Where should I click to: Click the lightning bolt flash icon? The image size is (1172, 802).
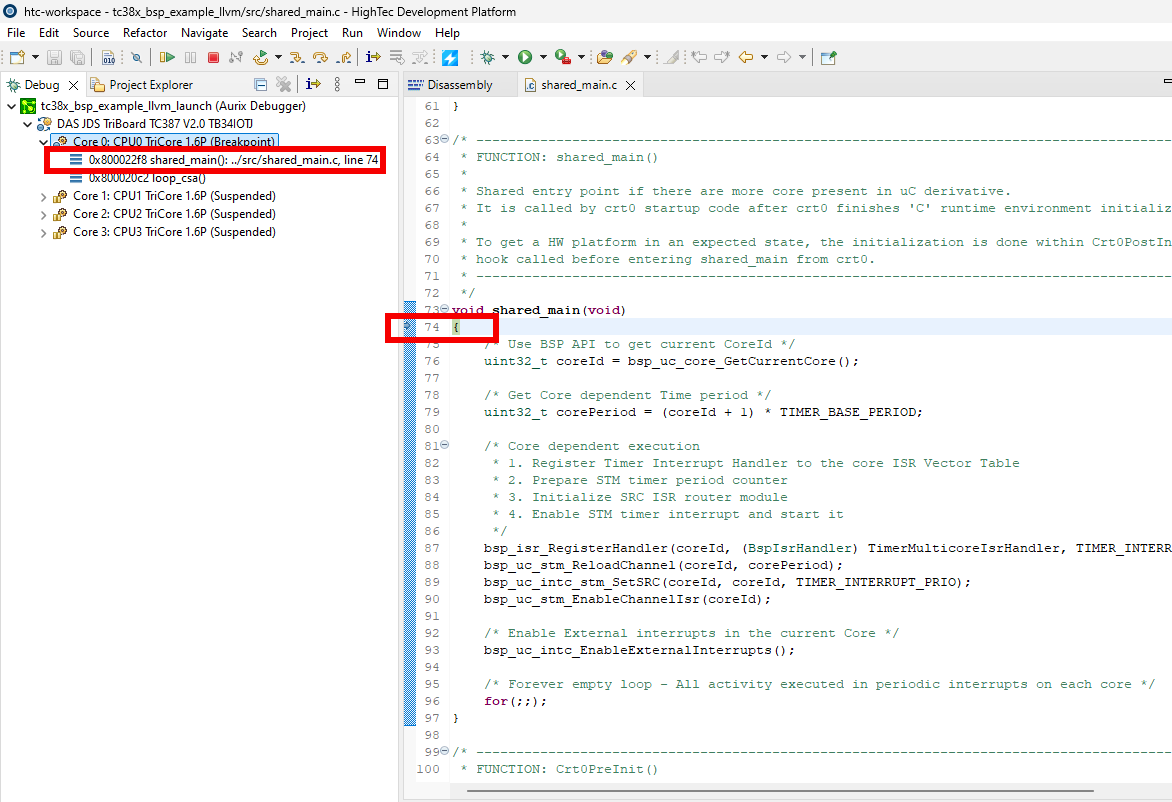[x=450, y=58]
